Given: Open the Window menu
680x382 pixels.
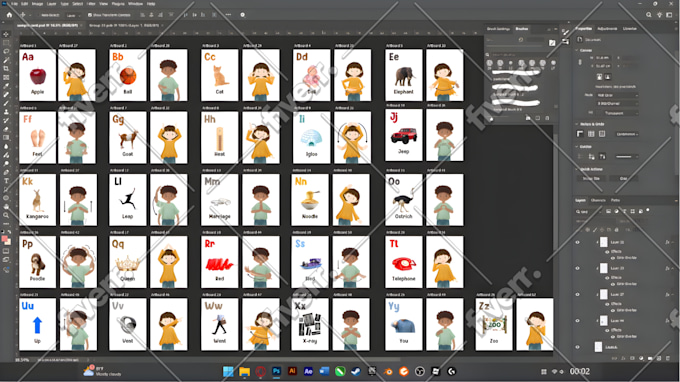Looking at the screenshot, I should pyautogui.click(x=135, y=4).
